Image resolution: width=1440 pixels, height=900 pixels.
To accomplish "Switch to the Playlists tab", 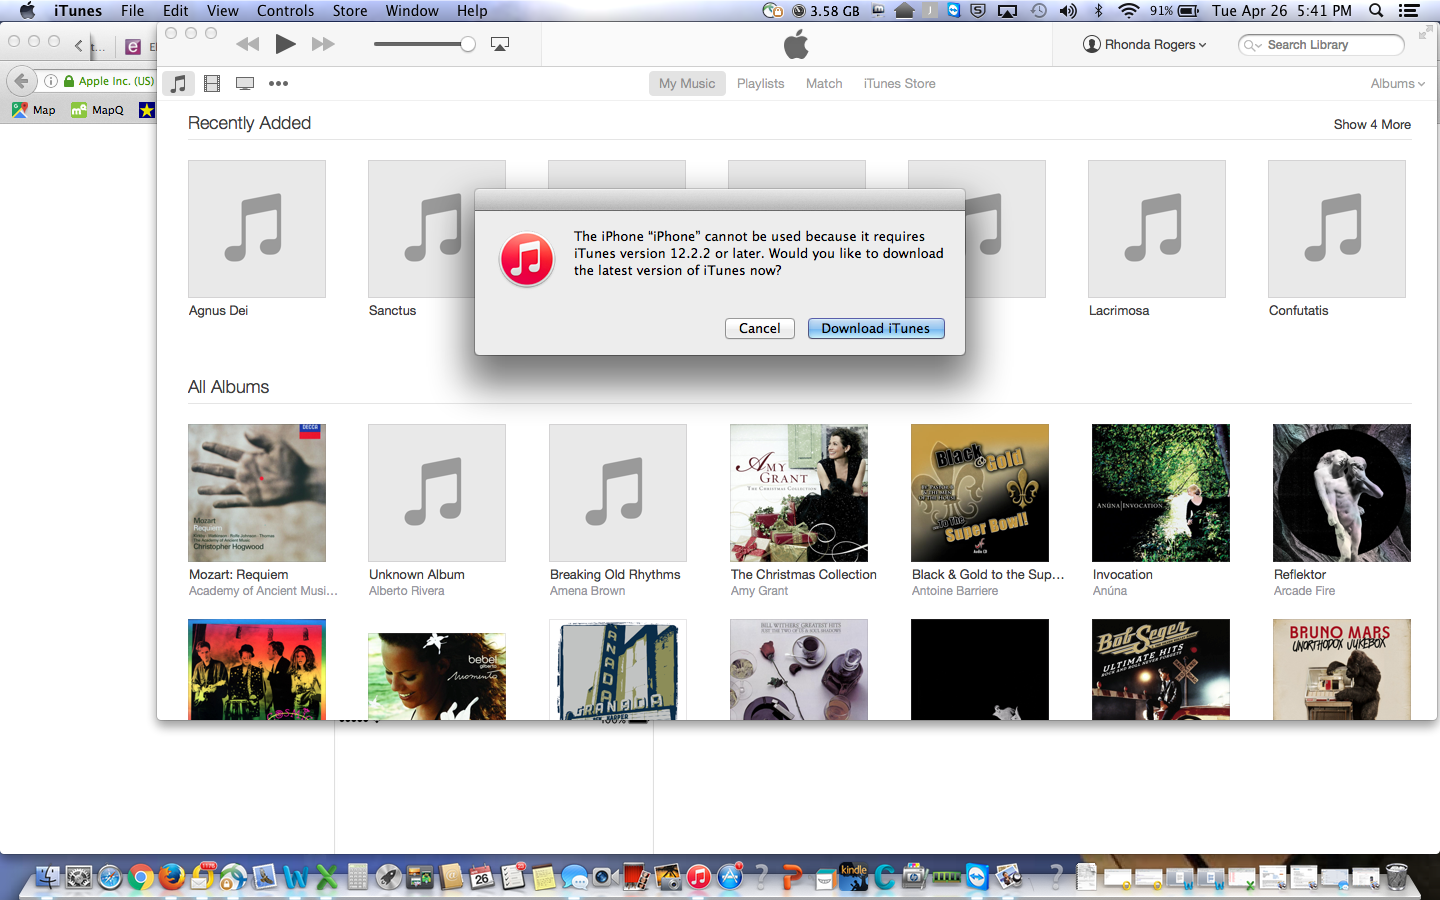I will [x=760, y=84].
